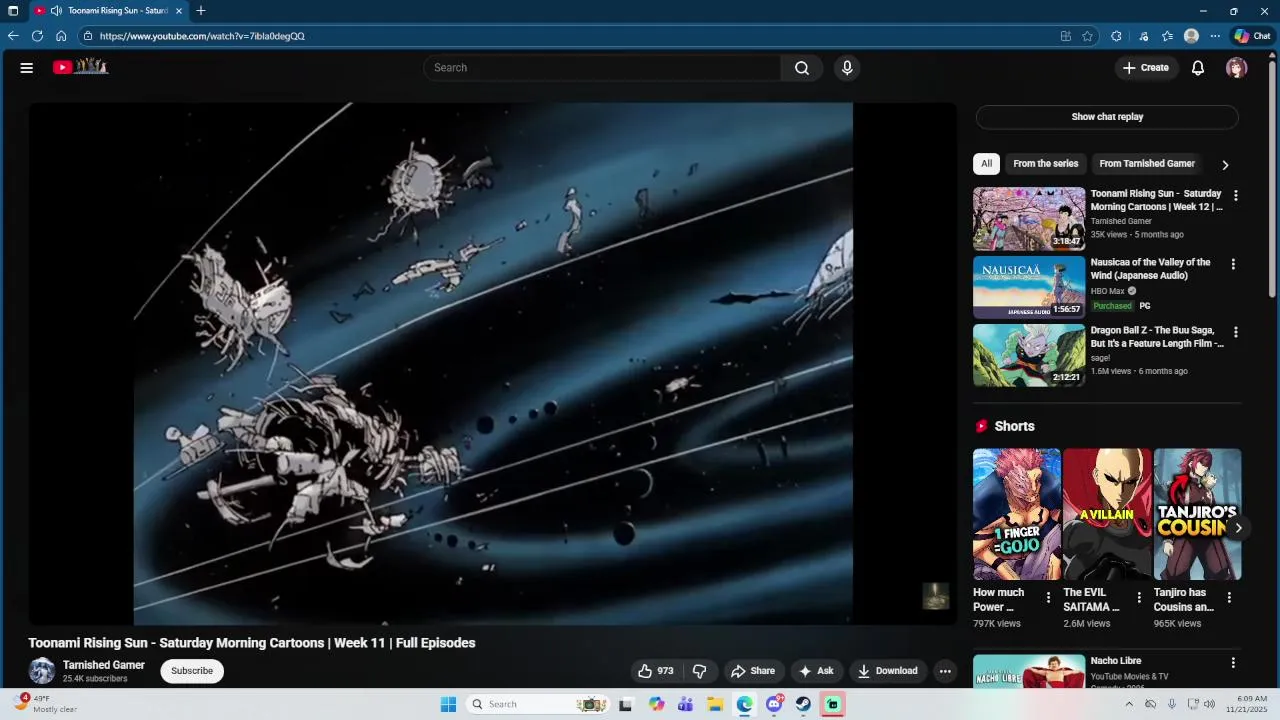Like the video with thumbs up
Viewport: 1280px width, 720px height.
click(656, 671)
